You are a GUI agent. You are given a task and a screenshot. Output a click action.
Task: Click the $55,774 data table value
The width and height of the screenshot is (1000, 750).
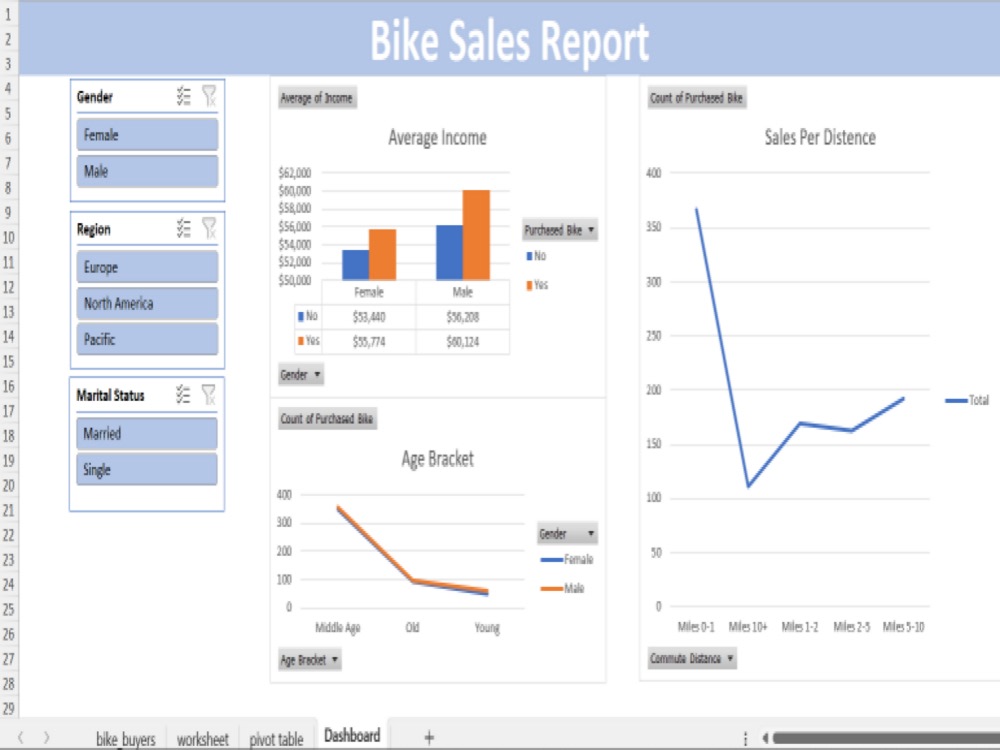pos(369,341)
